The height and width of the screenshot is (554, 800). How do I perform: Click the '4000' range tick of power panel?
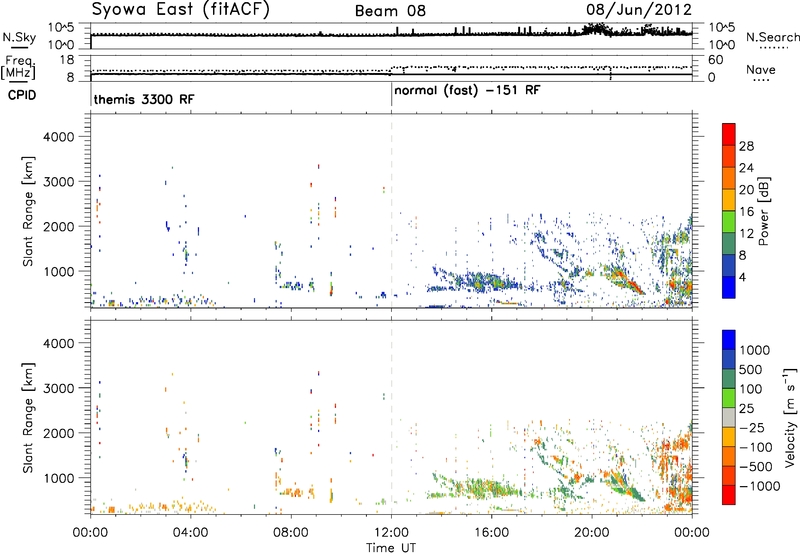click(x=59, y=137)
